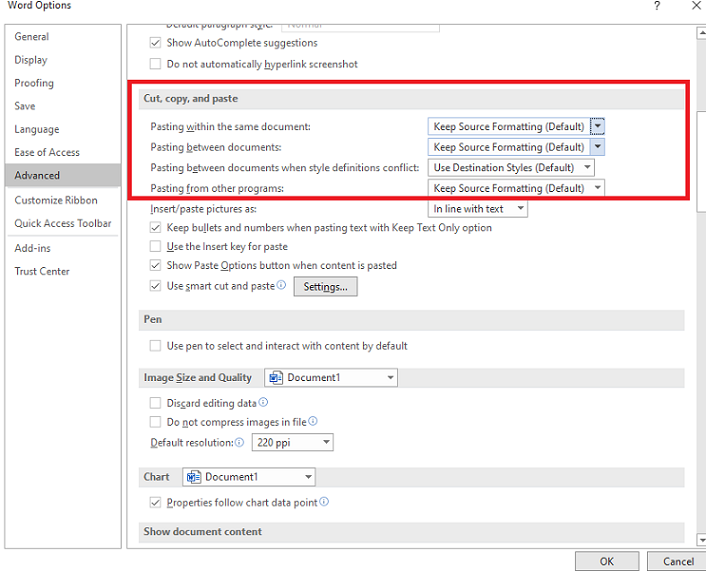
Task: Toggle Keep bullets and numbers when pasting checkbox
Action: 155,227
